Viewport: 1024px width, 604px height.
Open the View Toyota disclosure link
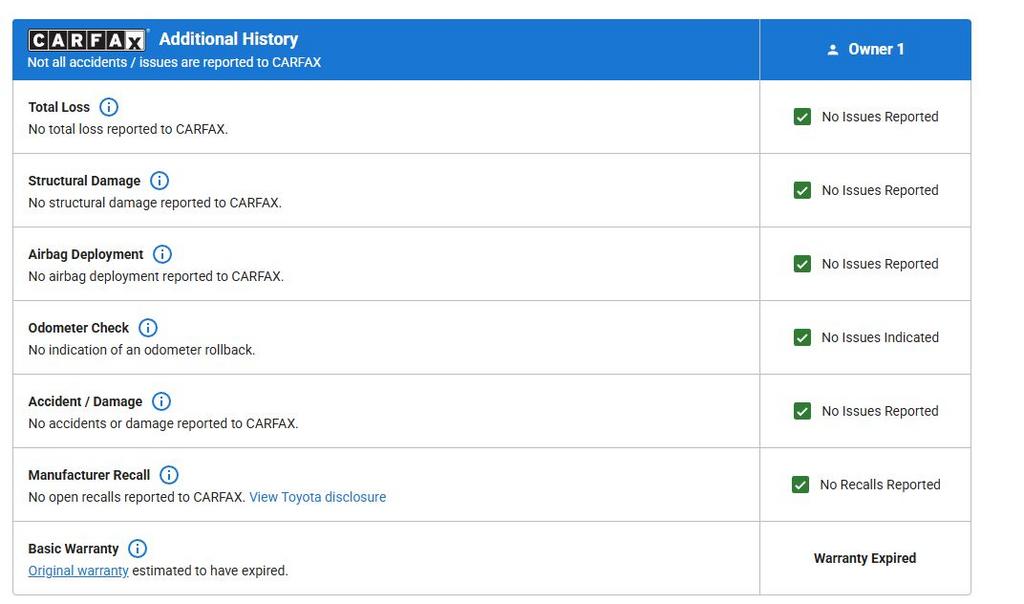pyautogui.click(x=317, y=497)
